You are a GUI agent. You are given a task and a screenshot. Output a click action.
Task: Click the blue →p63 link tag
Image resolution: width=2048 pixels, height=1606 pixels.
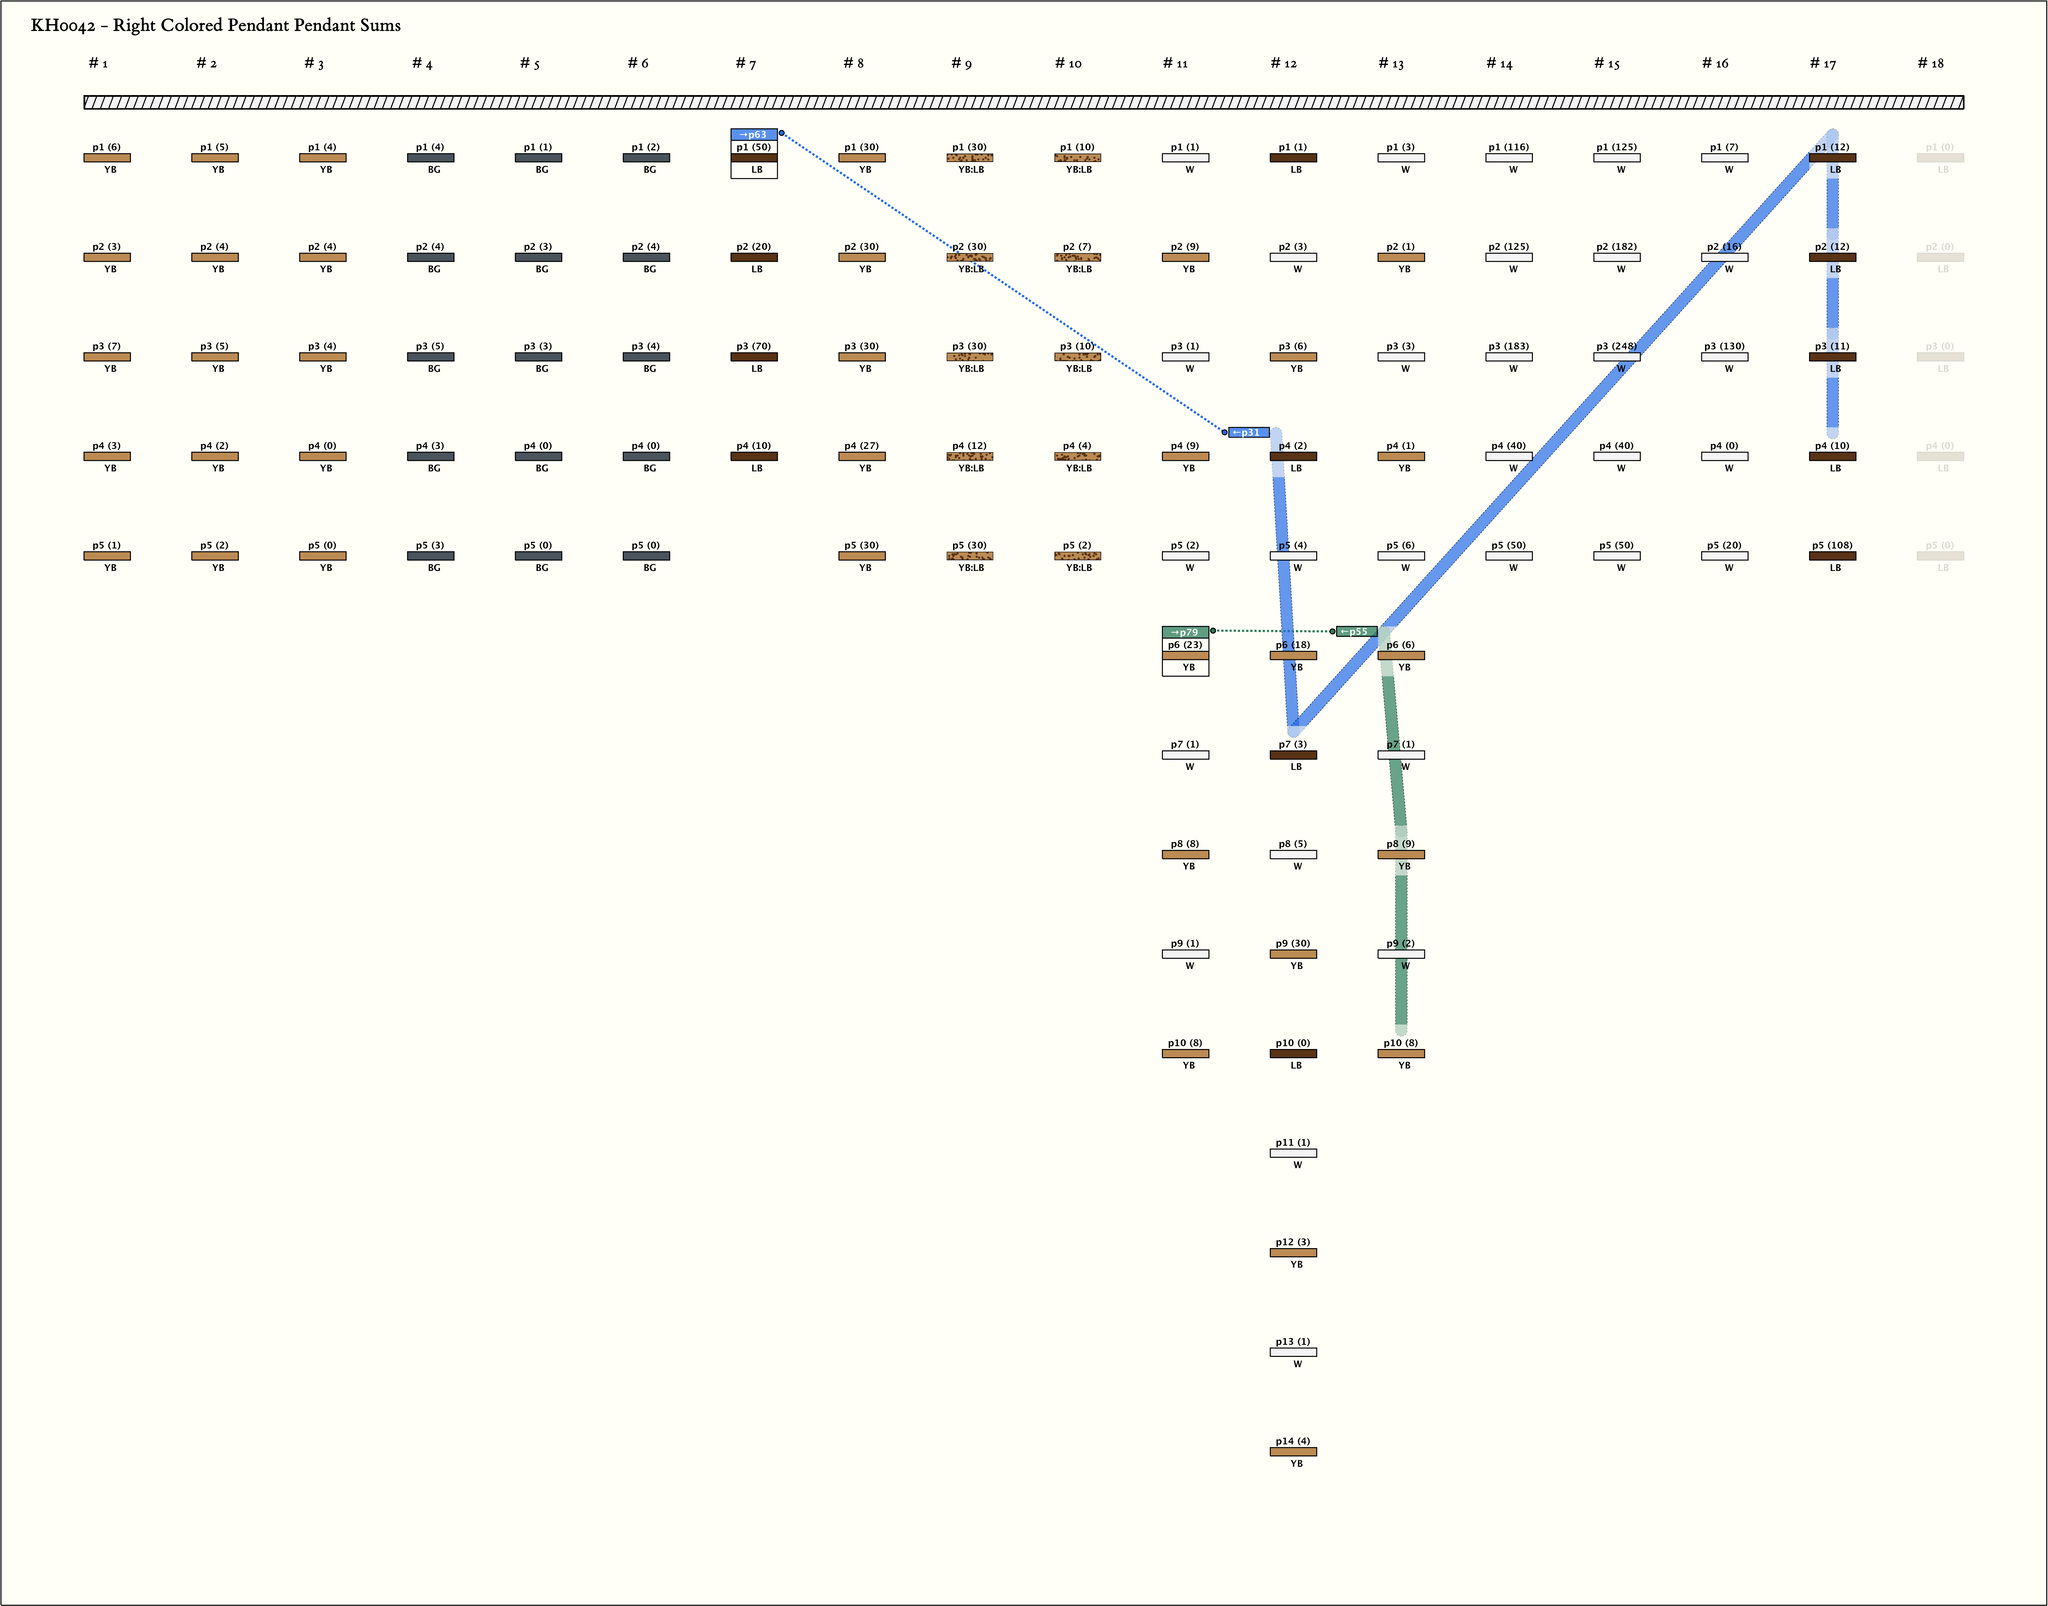click(x=753, y=134)
